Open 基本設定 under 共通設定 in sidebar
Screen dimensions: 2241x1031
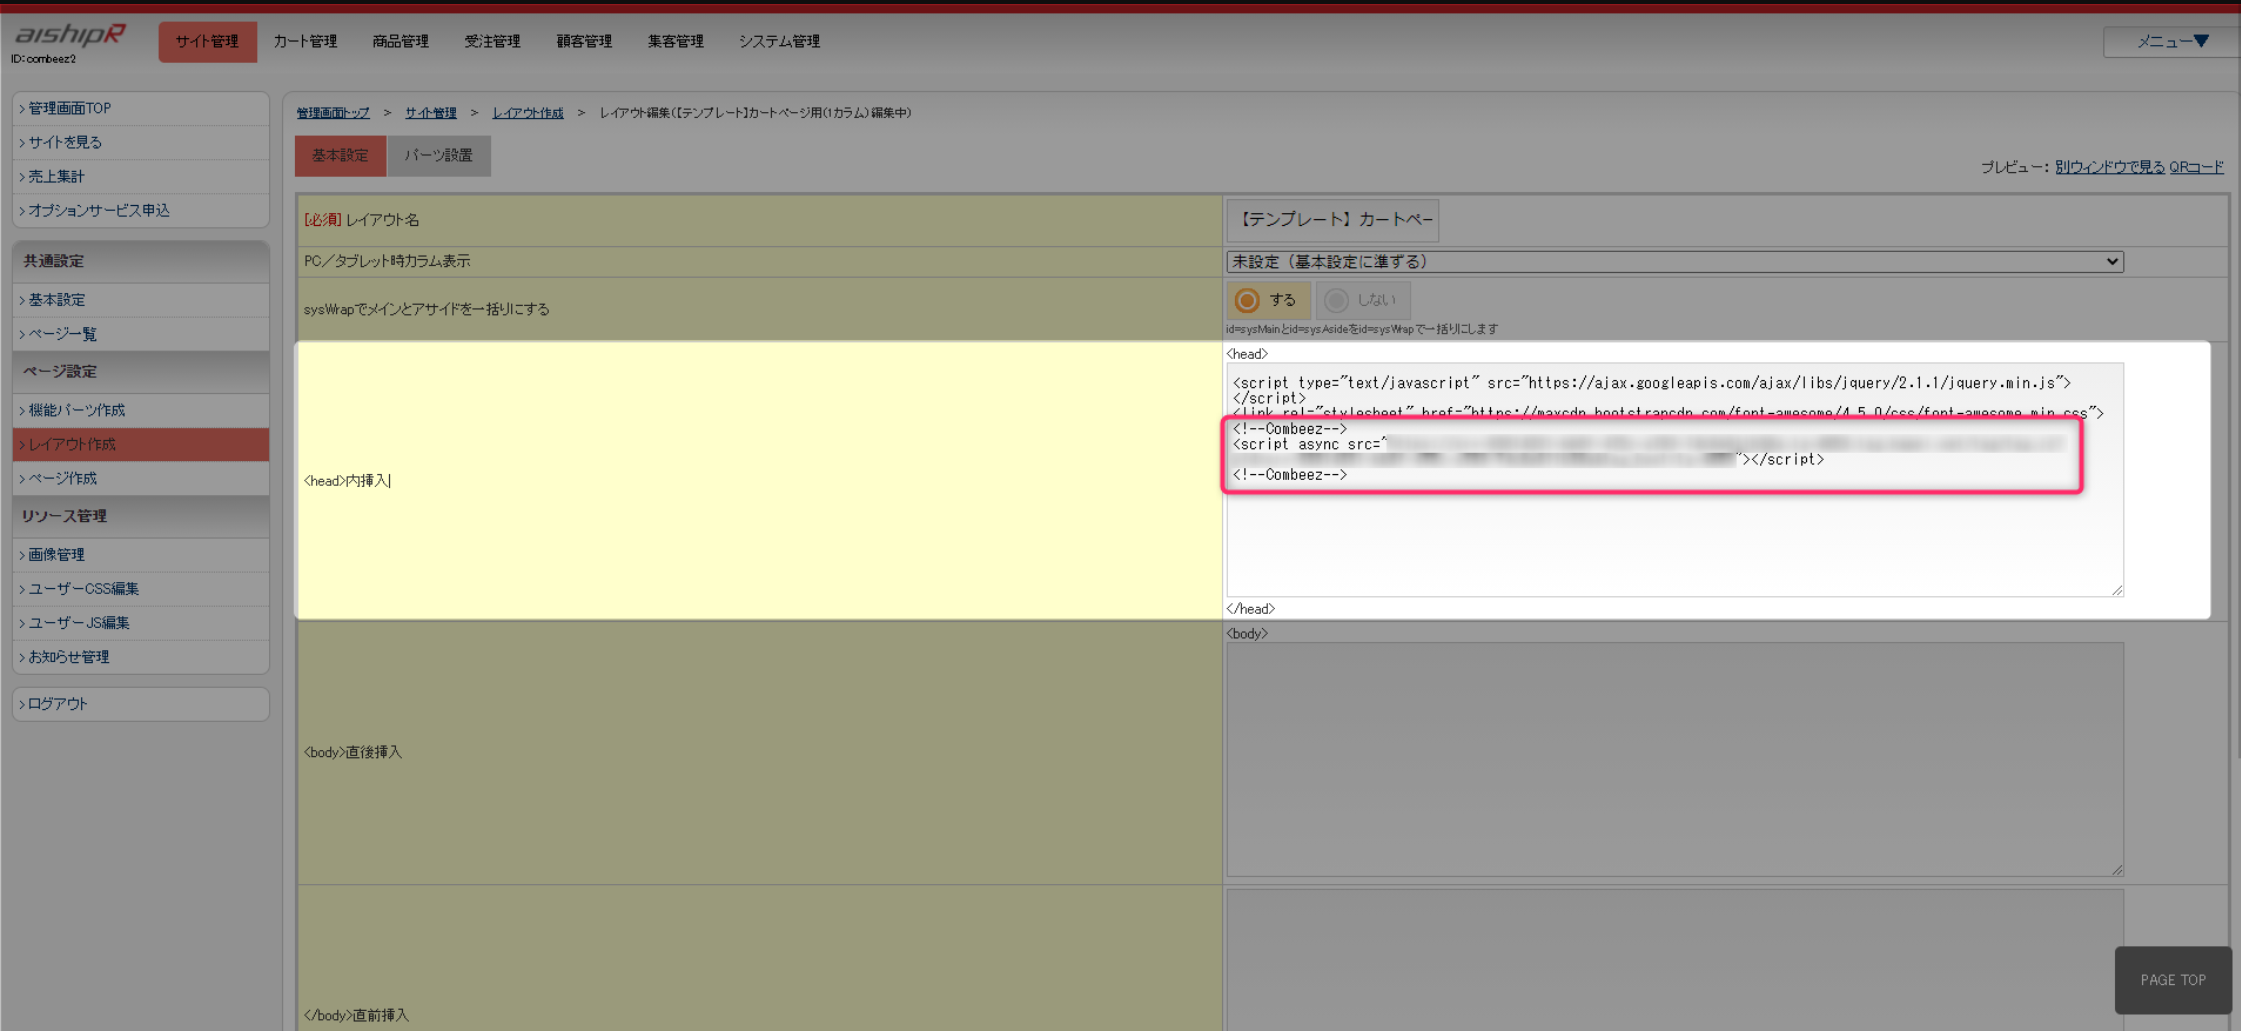coord(141,300)
